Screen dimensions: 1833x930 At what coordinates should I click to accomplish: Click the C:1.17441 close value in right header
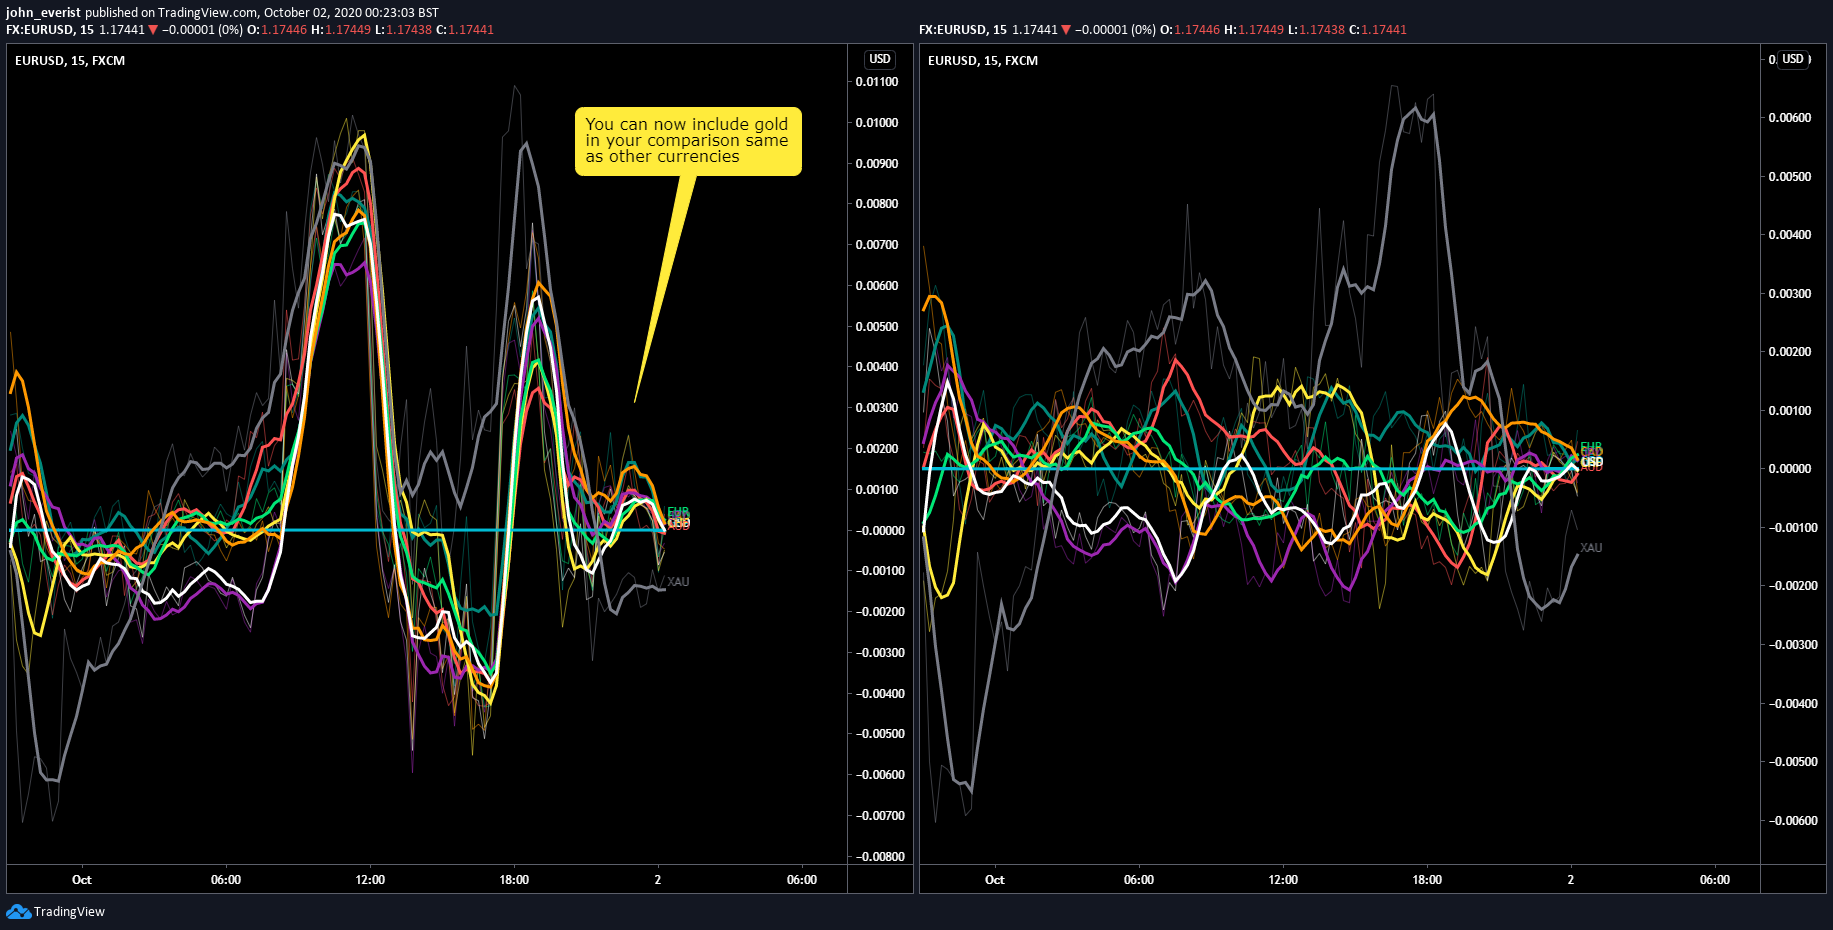point(1378,30)
